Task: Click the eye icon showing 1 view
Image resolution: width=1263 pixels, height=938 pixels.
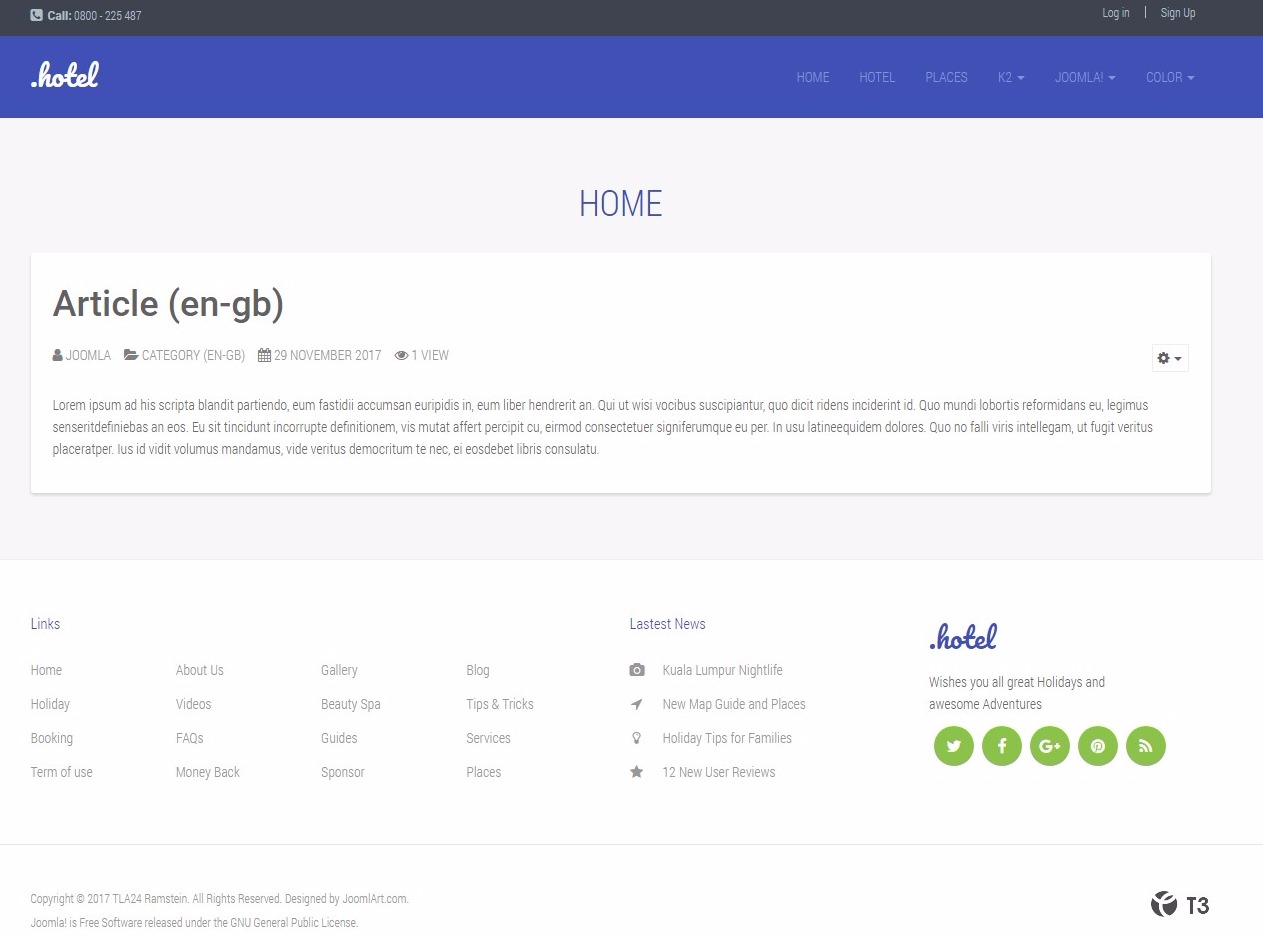Action: [400, 355]
